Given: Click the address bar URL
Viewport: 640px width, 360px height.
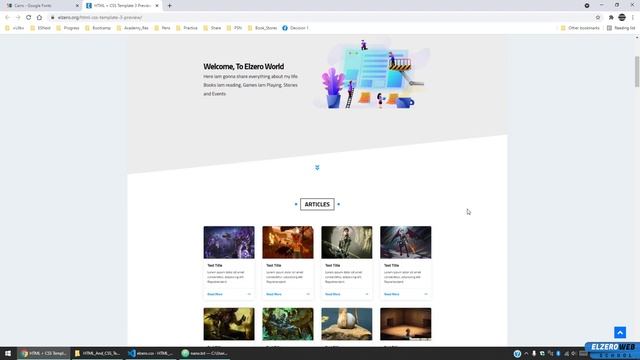Looking at the screenshot, I should pos(100,18).
